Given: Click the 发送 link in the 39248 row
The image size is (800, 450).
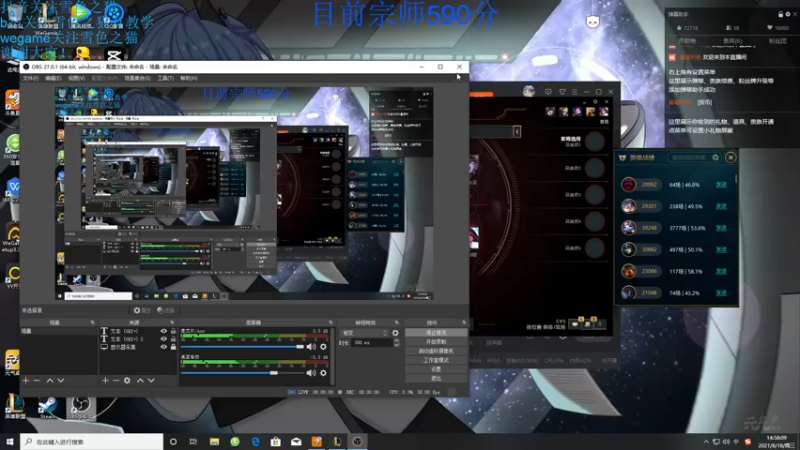Looking at the screenshot, I should pyautogui.click(x=721, y=228).
